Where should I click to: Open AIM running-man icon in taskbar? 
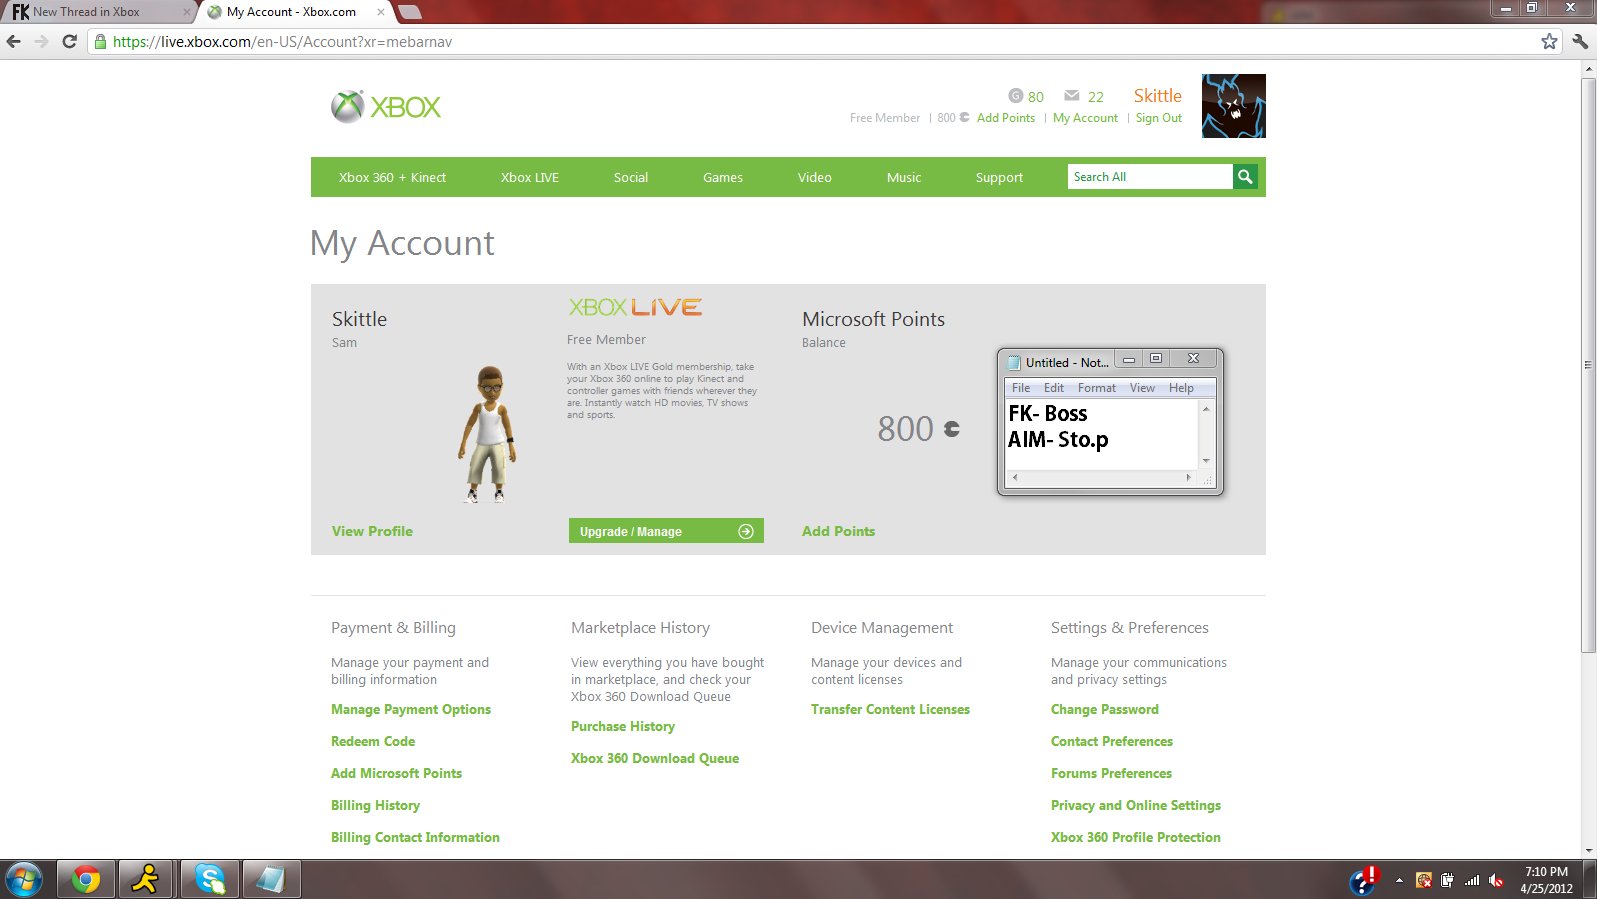pyautogui.click(x=146, y=880)
